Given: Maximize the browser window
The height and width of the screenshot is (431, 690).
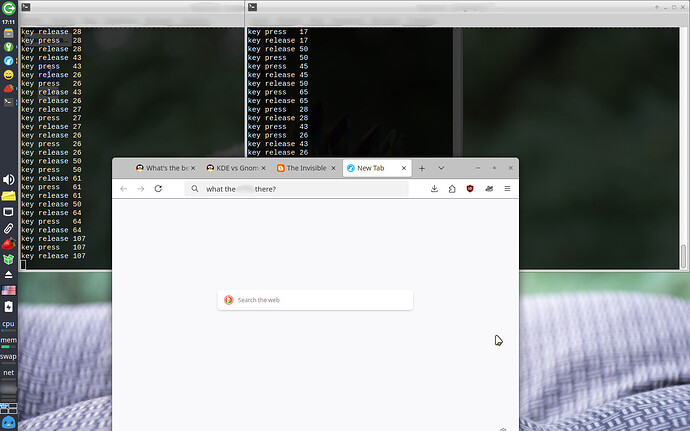Looking at the screenshot, I should click(494, 168).
